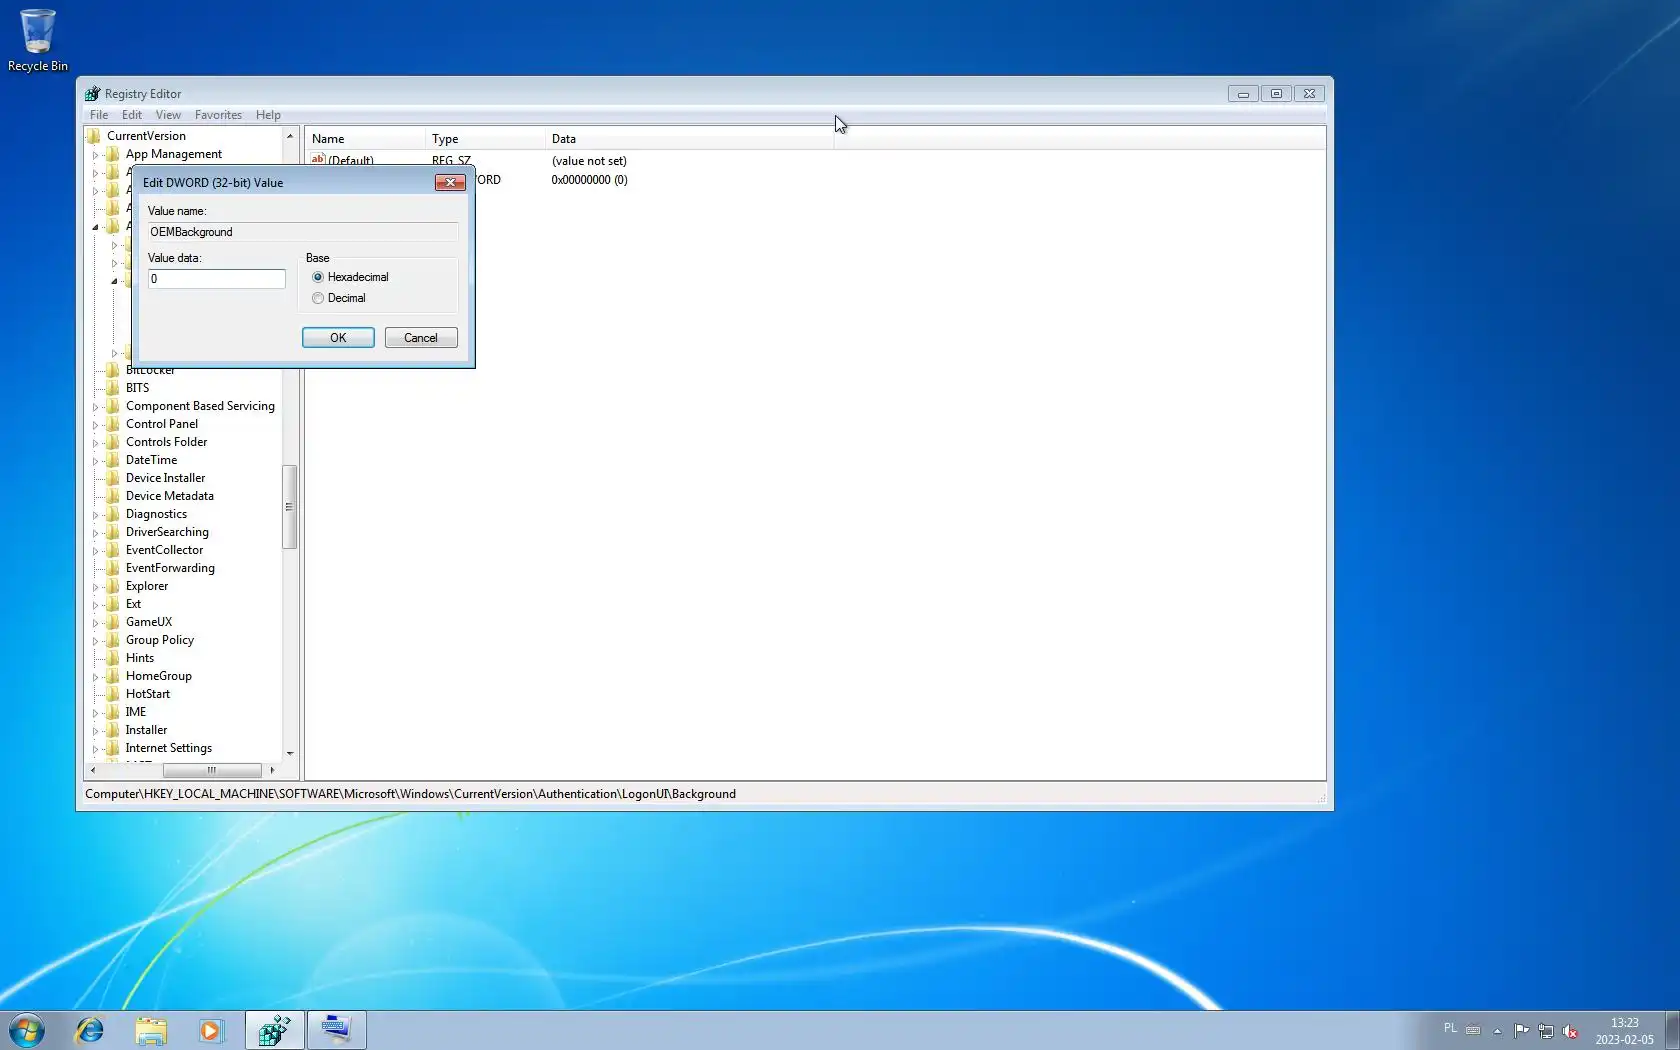Image resolution: width=1680 pixels, height=1050 pixels.
Task: Click the PL language indicator
Action: [x=1450, y=1028]
